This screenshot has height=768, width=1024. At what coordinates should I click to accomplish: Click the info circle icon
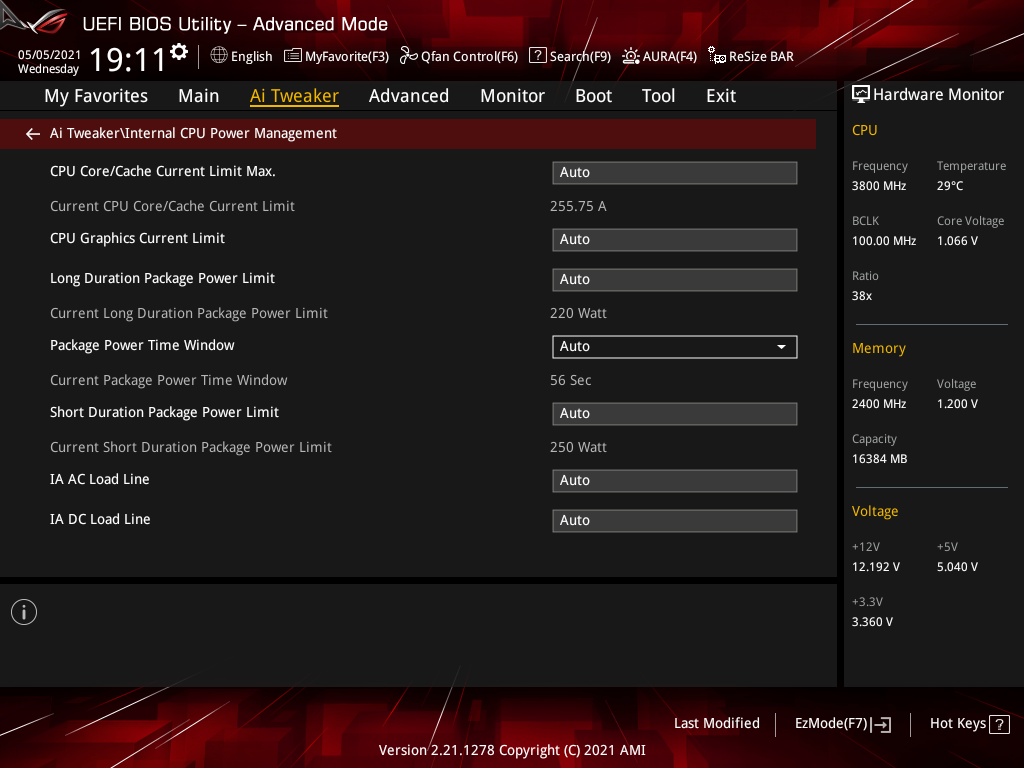pos(24,612)
